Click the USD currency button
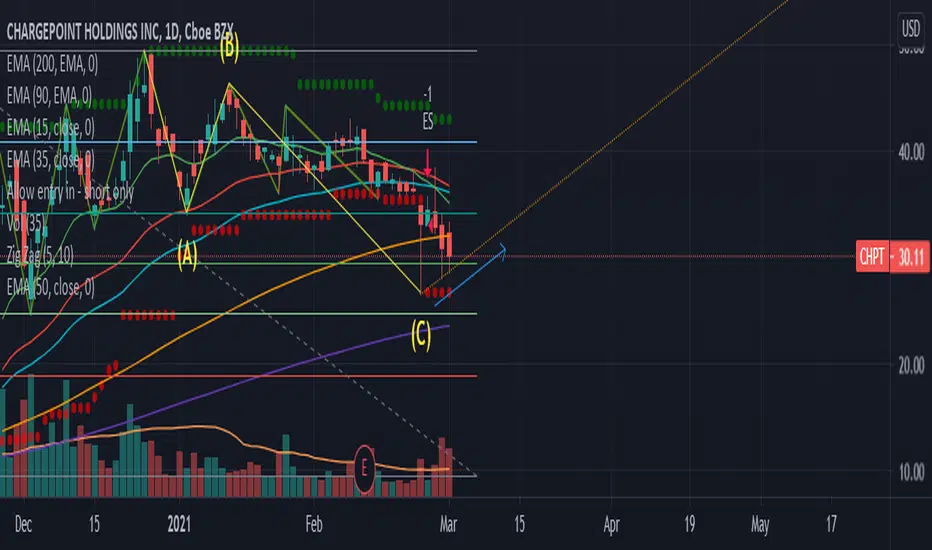932x550 pixels. [x=911, y=28]
